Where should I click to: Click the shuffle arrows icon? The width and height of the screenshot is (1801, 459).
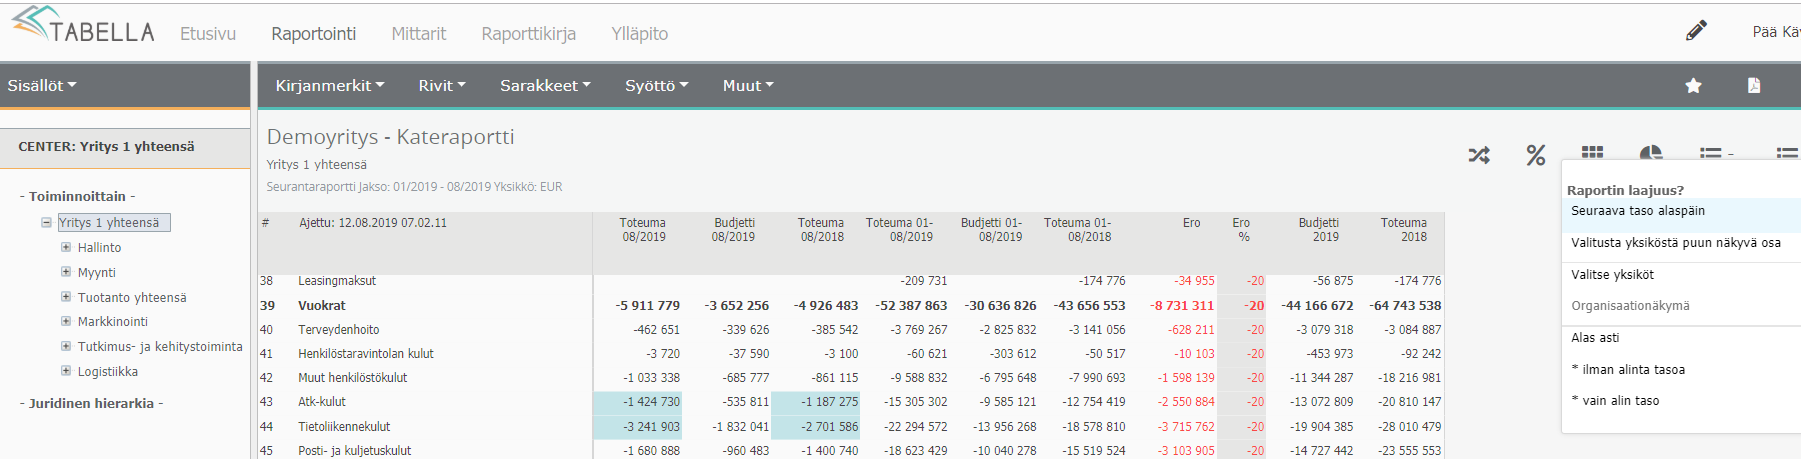pyautogui.click(x=1479, y=155)
